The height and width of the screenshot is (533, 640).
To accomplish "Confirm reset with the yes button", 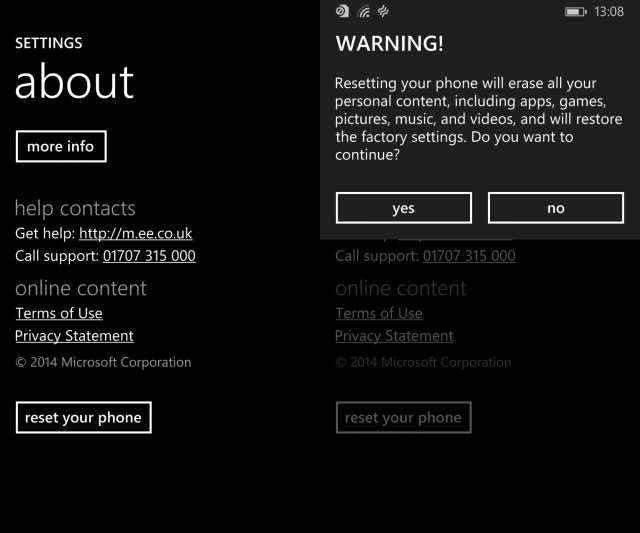I will click(x=404, y=208).
